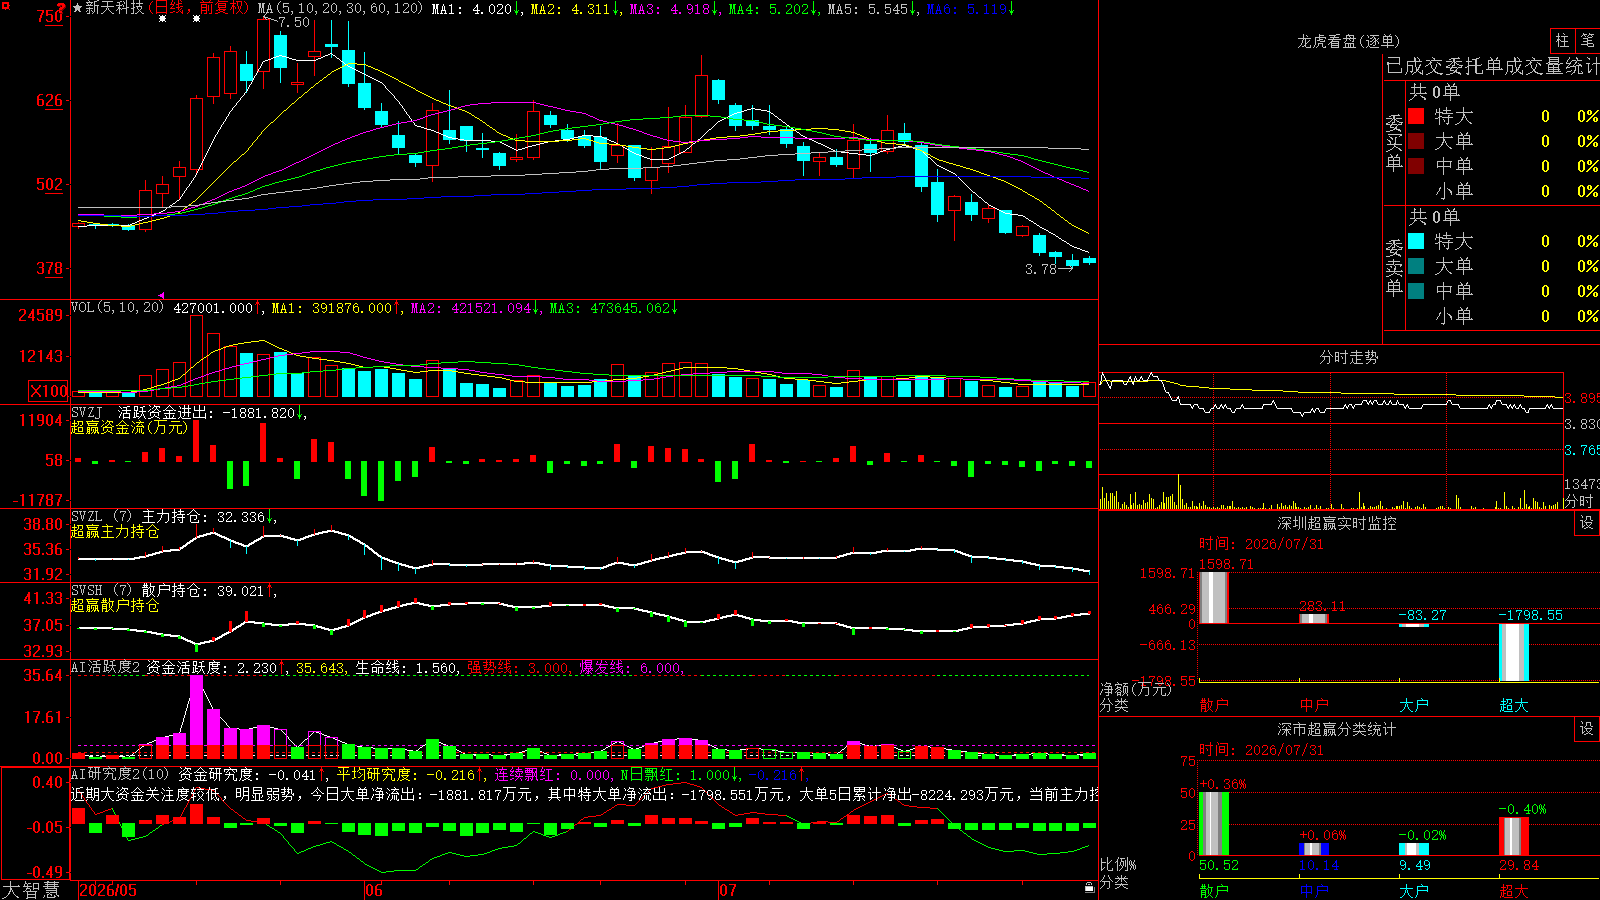Select the 06 month marker
1600x900 pixels.
[374, 890]
